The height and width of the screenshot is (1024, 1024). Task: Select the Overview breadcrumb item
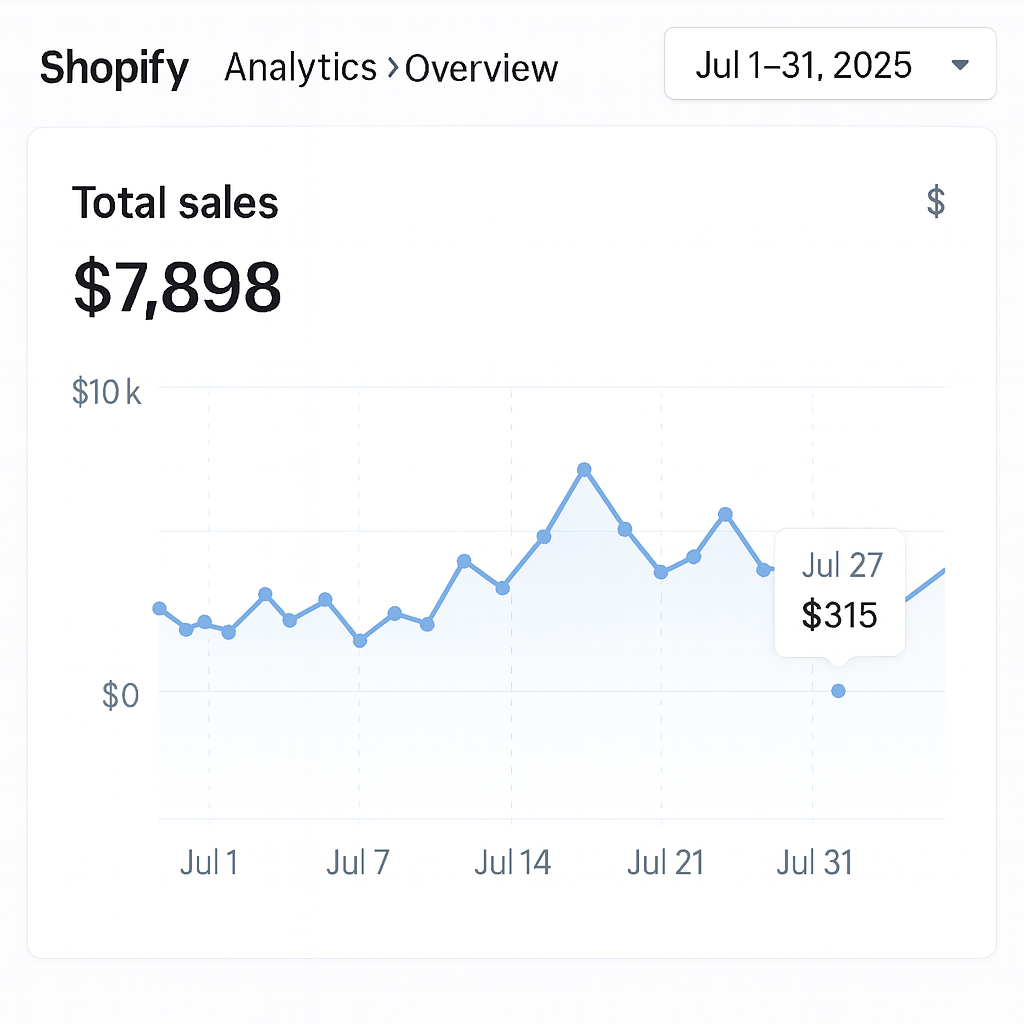482,68
